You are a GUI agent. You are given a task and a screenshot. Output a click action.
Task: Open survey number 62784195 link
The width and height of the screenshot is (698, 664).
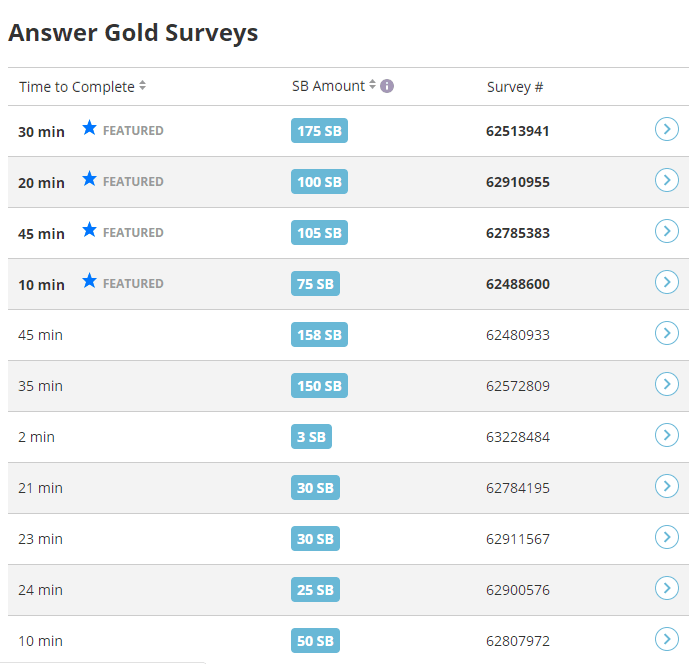tap(518, 488)
